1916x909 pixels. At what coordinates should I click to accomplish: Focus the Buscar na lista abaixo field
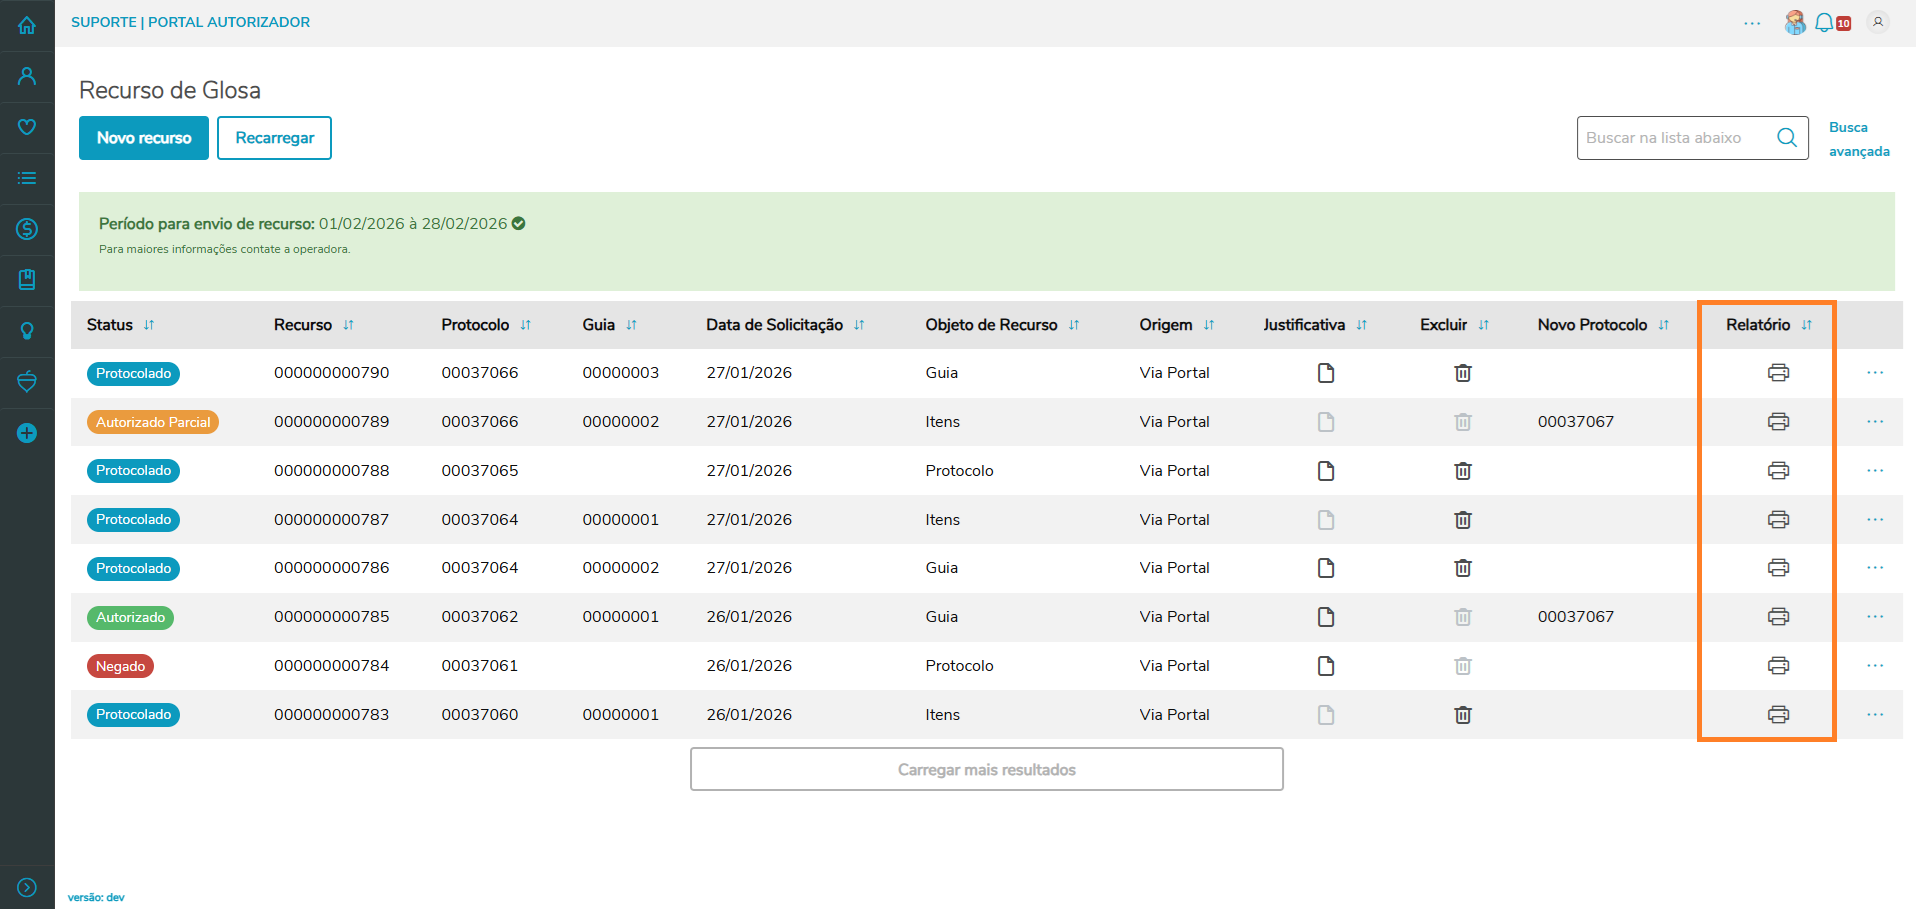coord(1675,138)
